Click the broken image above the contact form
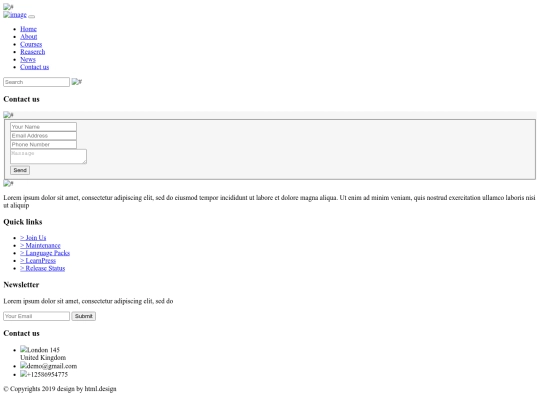540x405 pixels. tap(8, 115)
